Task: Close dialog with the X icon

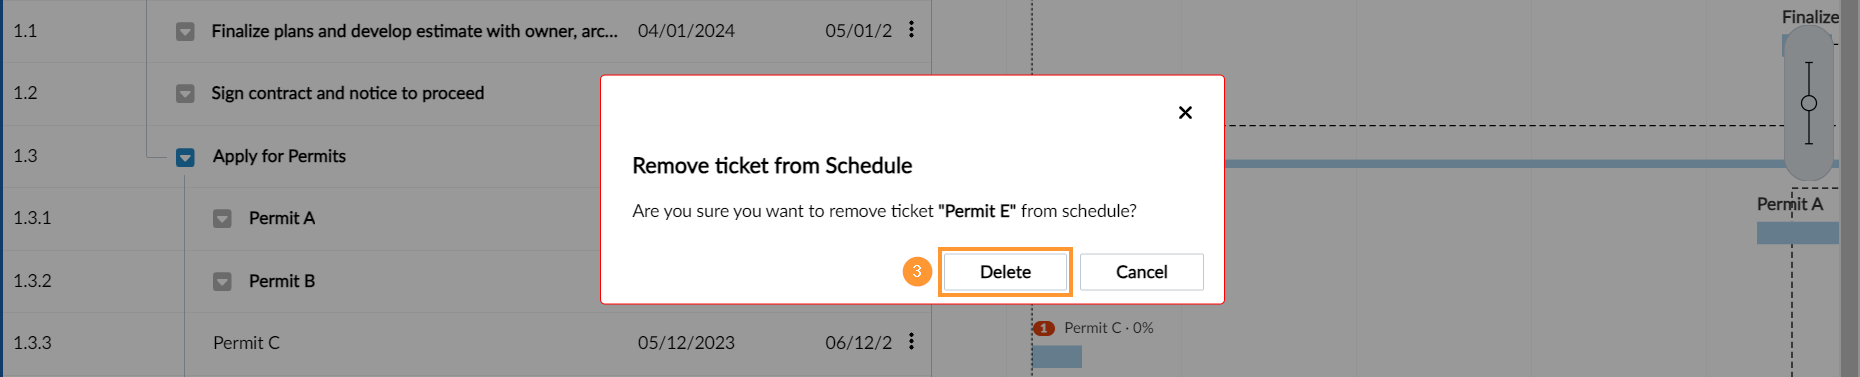Action: pyautogui.click(x=1185, y=113)
